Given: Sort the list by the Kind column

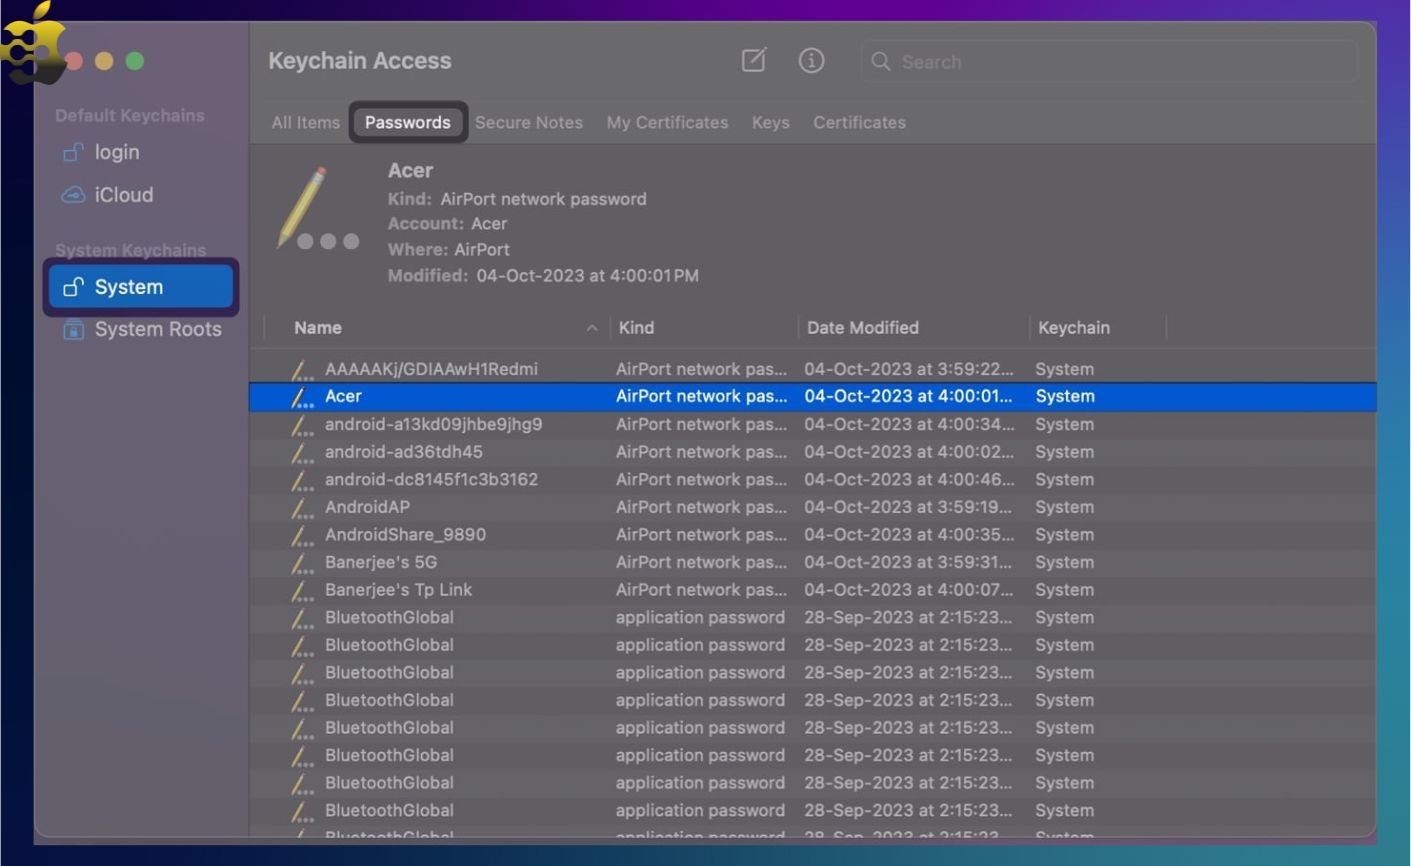Looking at the screenshot, I should (636, 328).
